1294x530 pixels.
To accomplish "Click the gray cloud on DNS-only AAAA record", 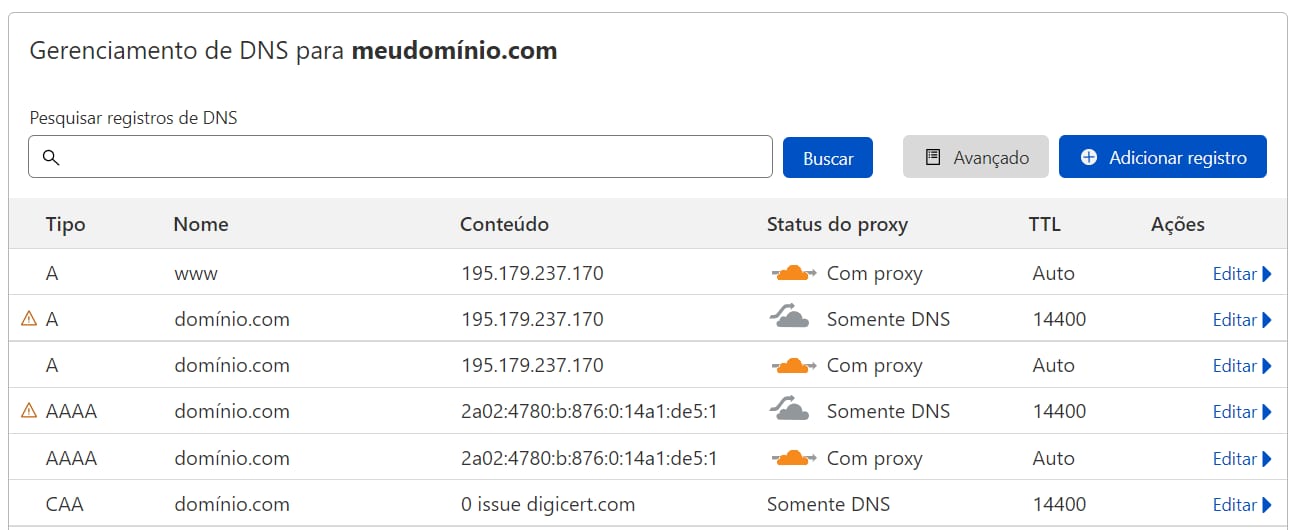I will click(x=789, y=410).
